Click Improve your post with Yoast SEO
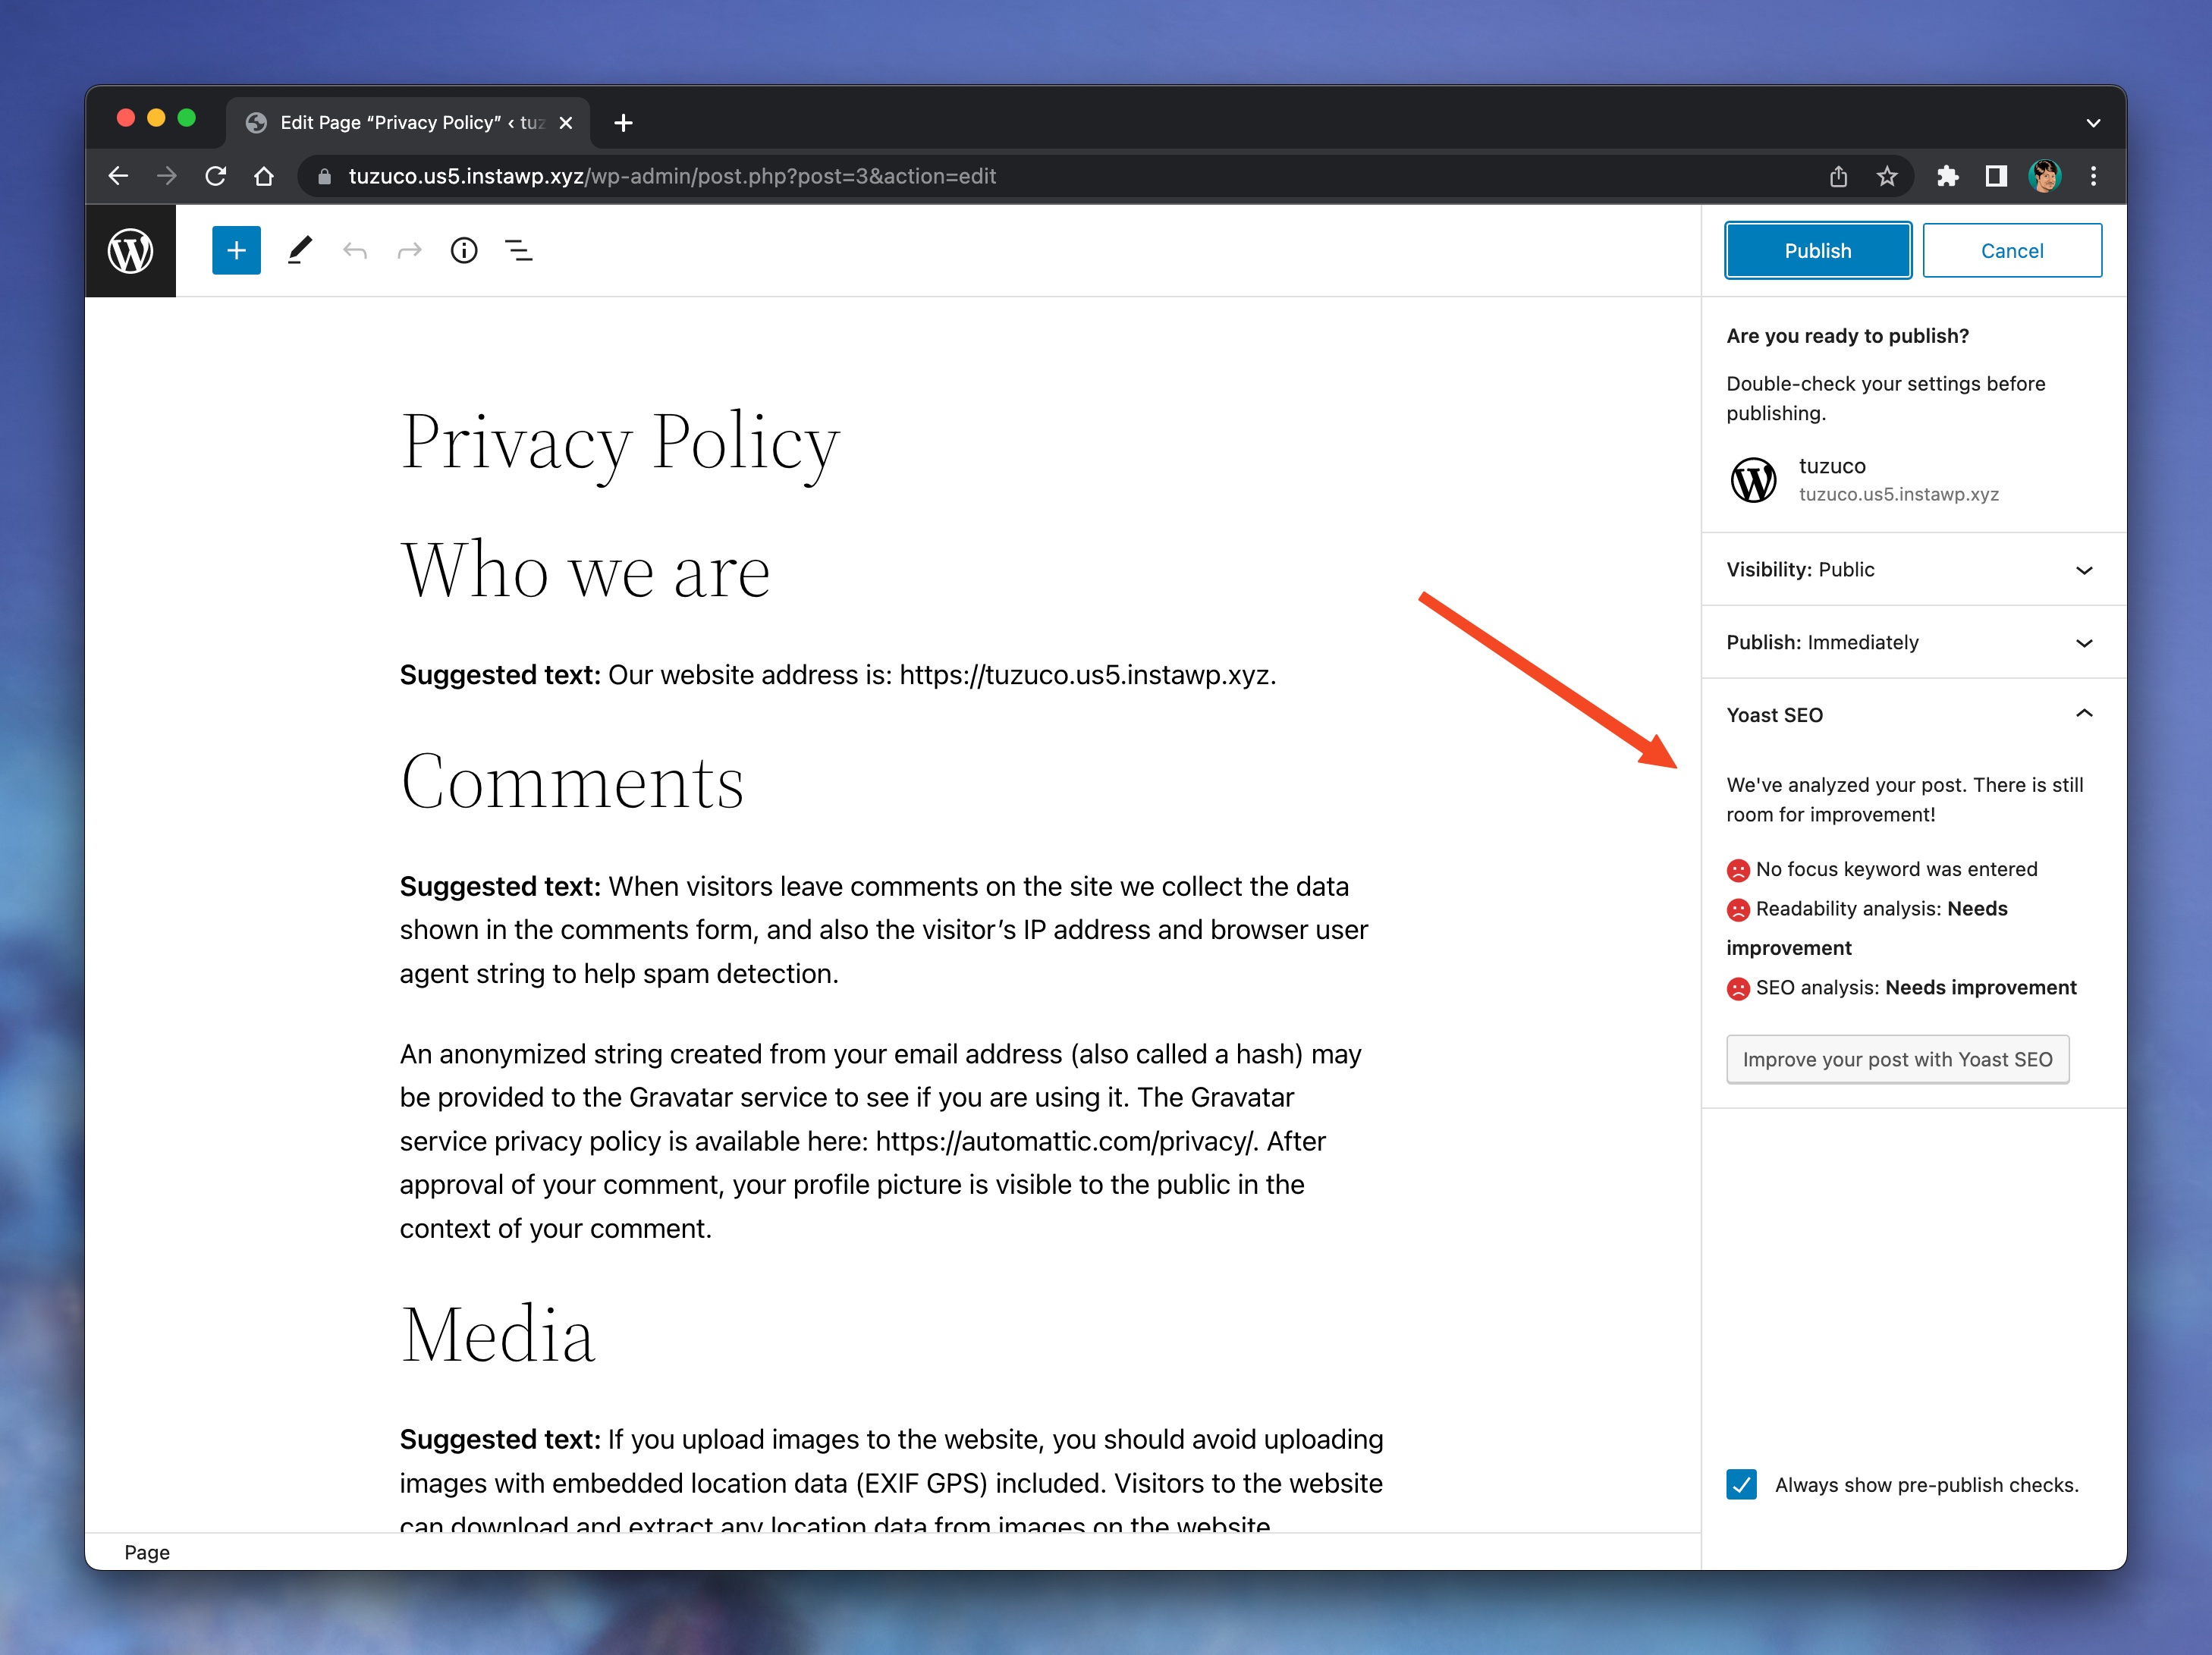Screen dimensions: 2212x1655 (x=1897, y=1059)
